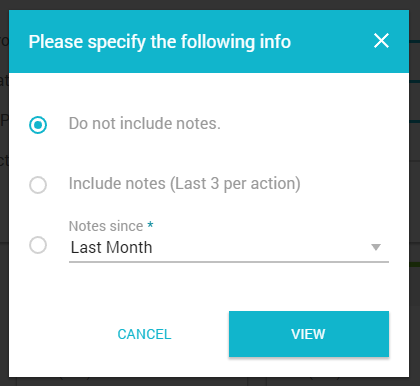420x386 pixels.
Task: Click the word 'notes' in the first option
Action: [x=197, y=124]
